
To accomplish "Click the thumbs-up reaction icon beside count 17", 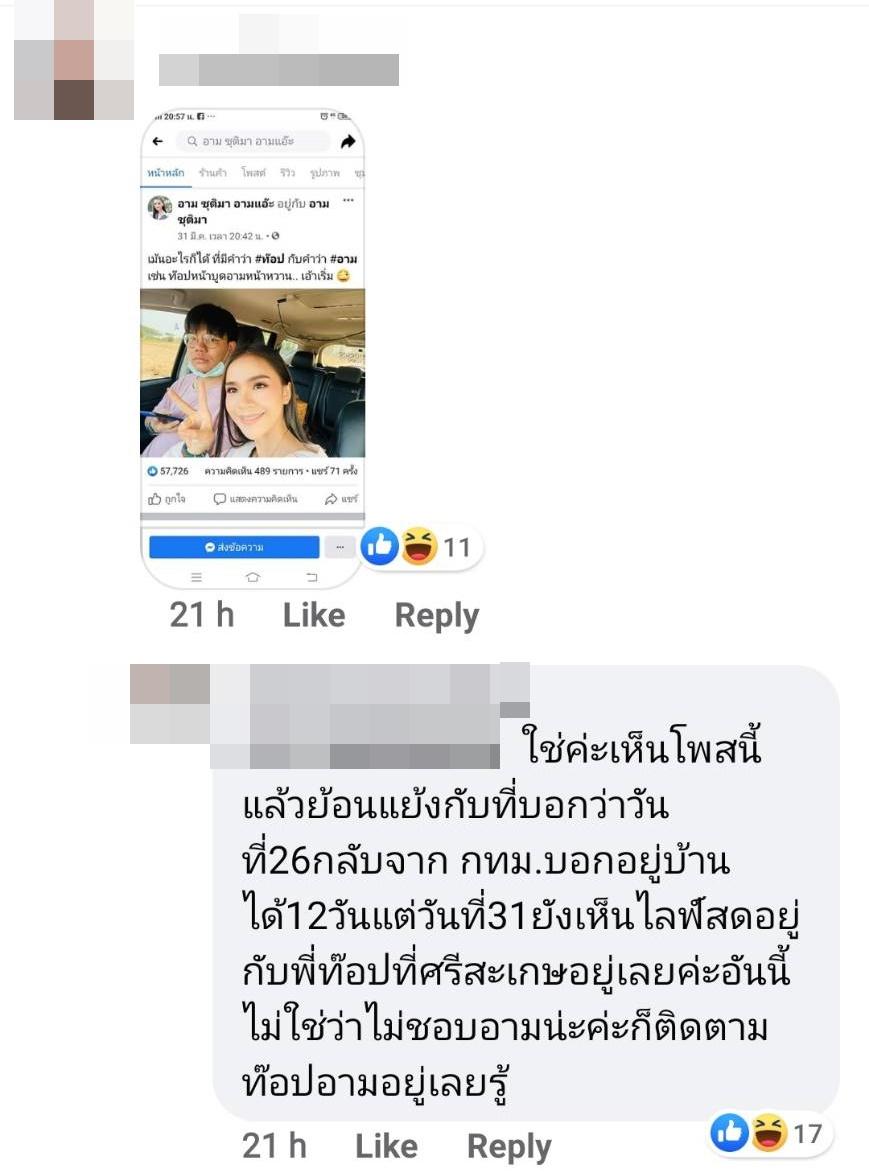I will (x=730, y=1132).
